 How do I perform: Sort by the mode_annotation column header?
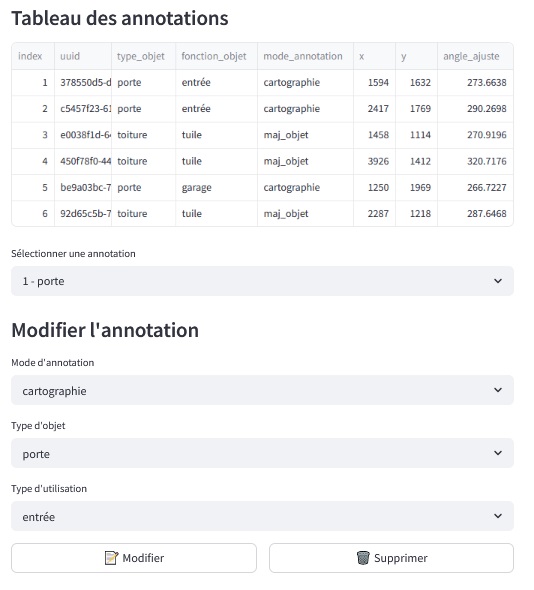[x=305, y=56]
